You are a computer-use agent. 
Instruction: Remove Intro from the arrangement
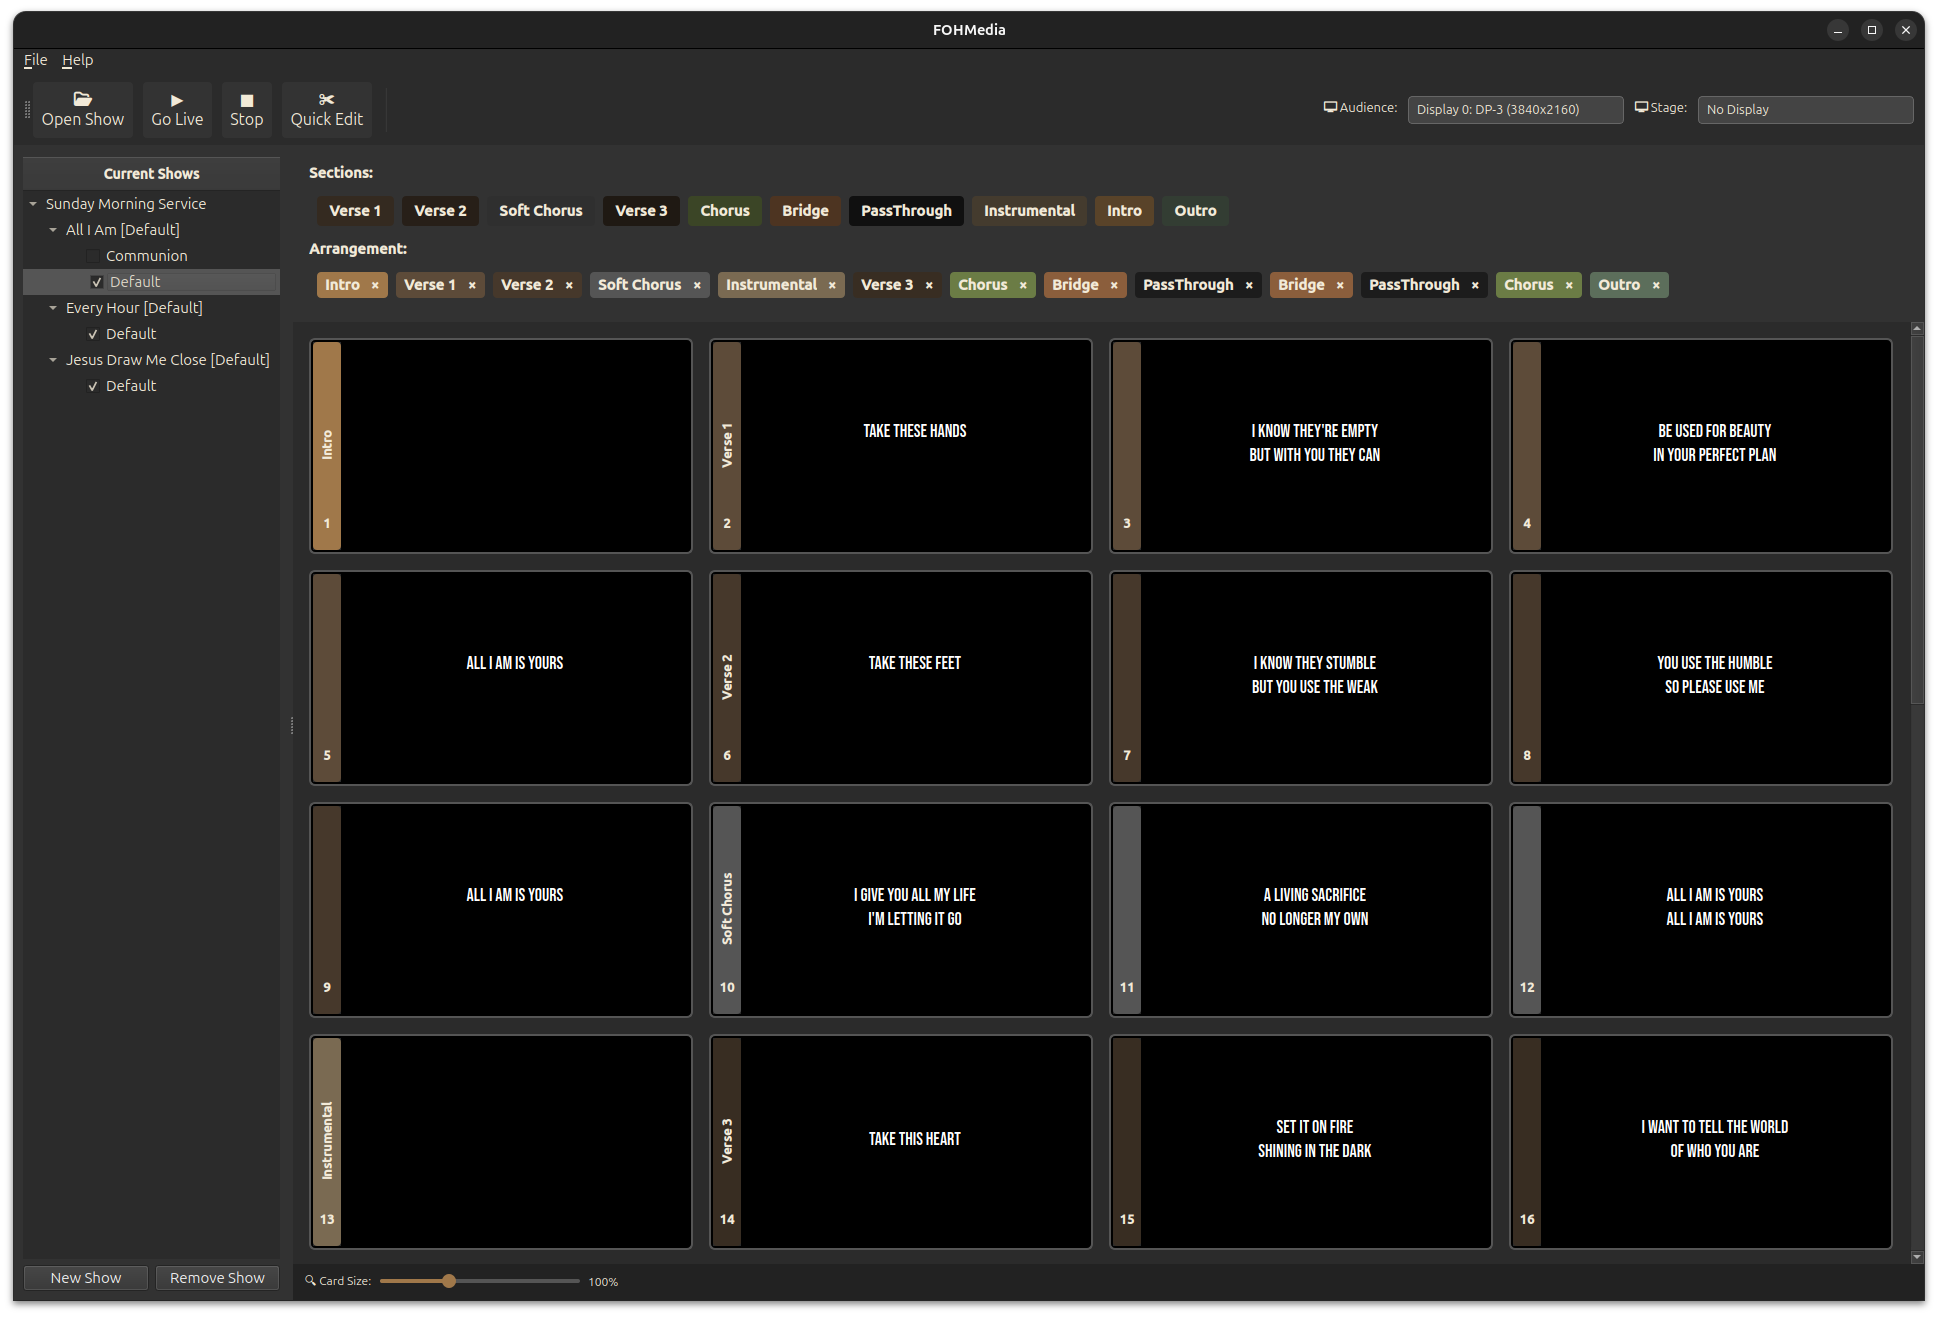(x=375, y=285)
